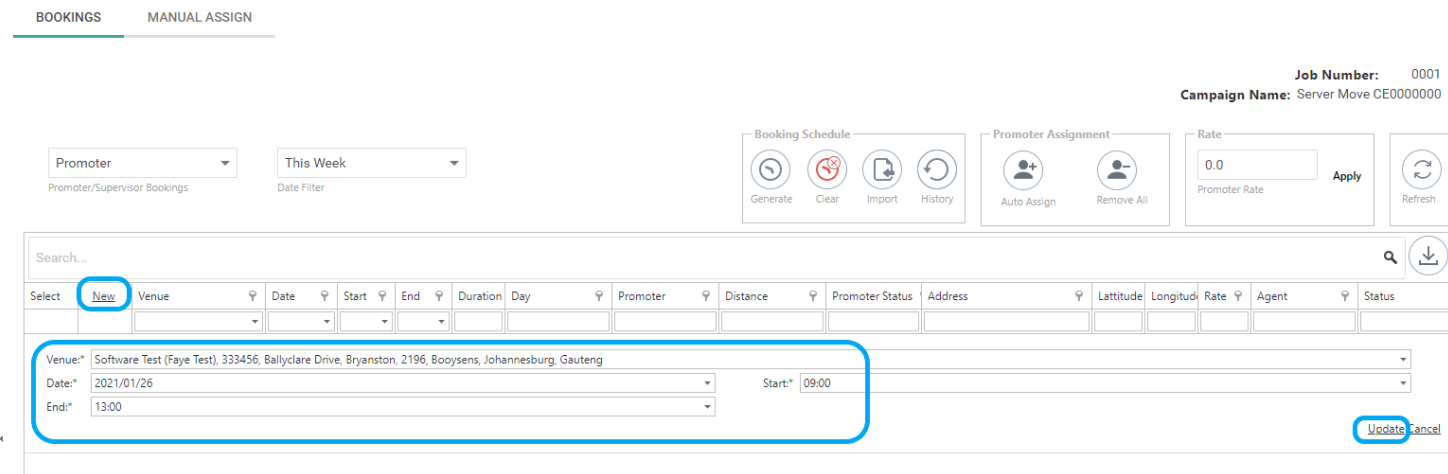Open the booking History icon
This screenshot has height=474, width=1448.
[937, 171]
